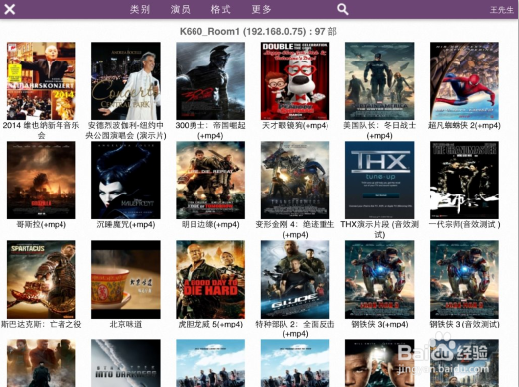Select the title 北京味道
This screenshot has height=387, width=519.
126,324
